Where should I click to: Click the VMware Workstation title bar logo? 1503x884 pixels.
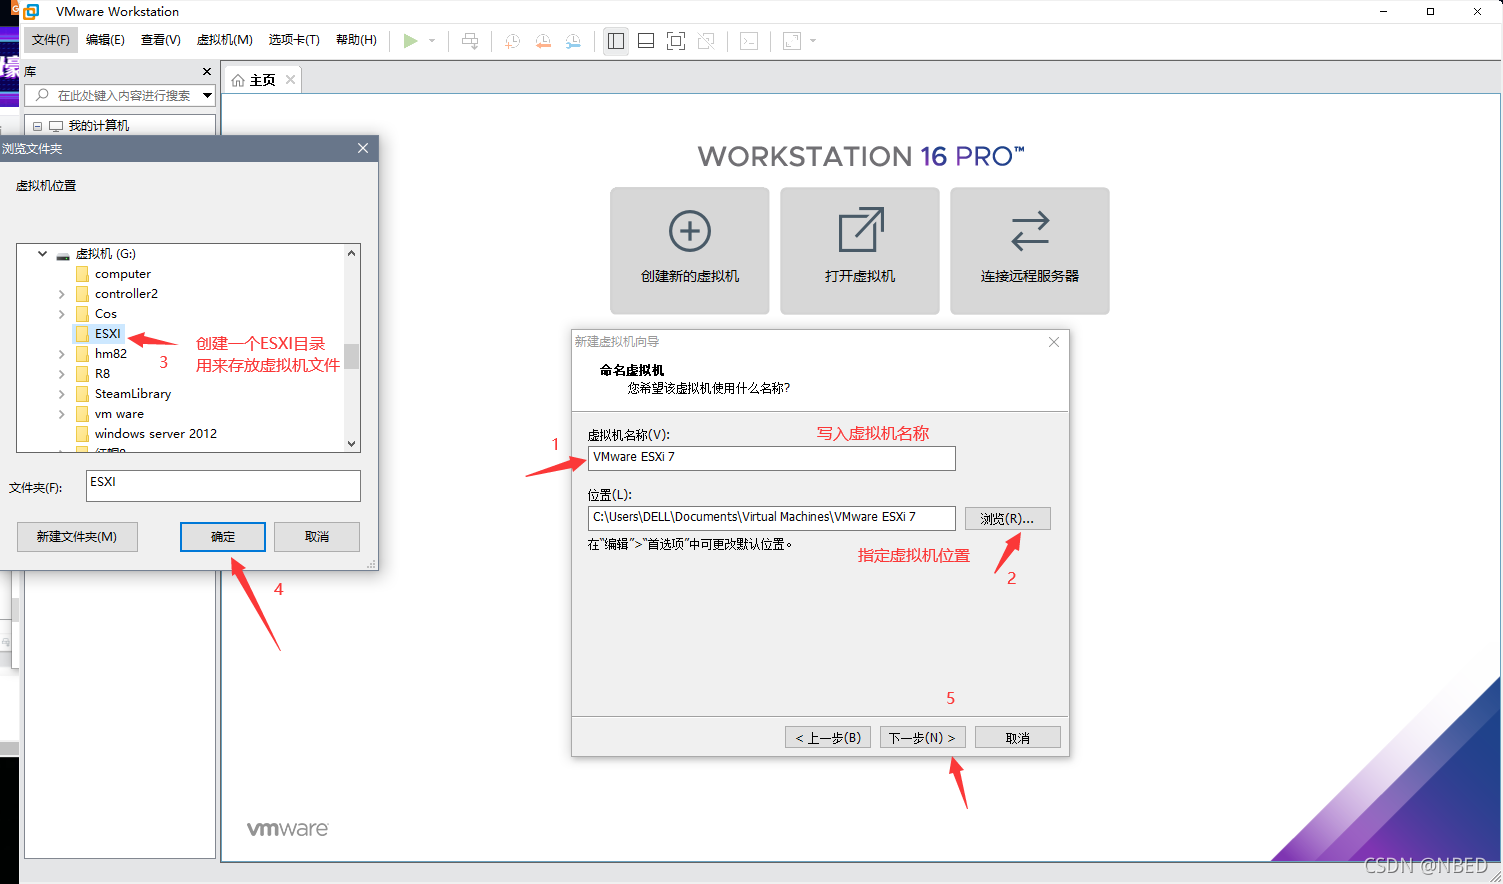(x=31, y=12)
